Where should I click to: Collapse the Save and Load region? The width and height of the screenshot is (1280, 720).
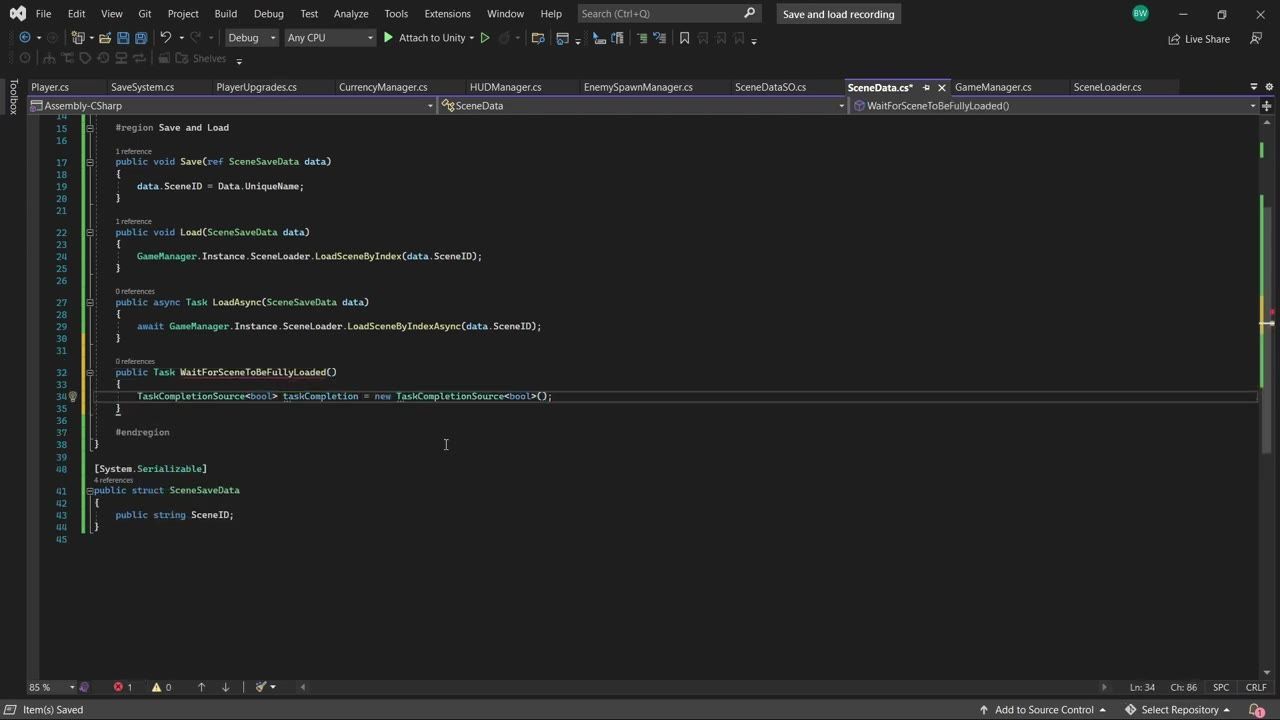(90, 127)
